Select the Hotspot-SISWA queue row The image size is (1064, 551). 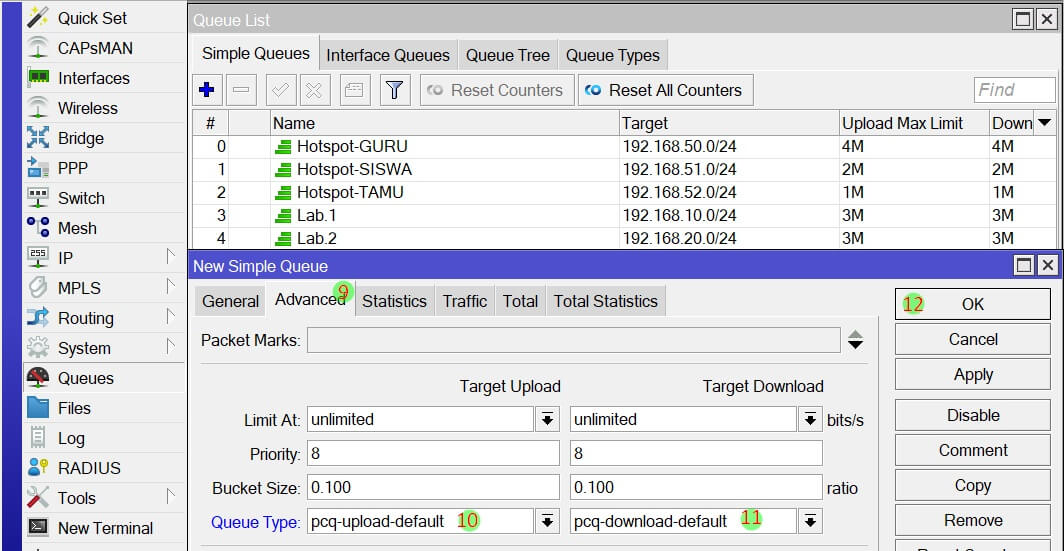click(354, 169)
